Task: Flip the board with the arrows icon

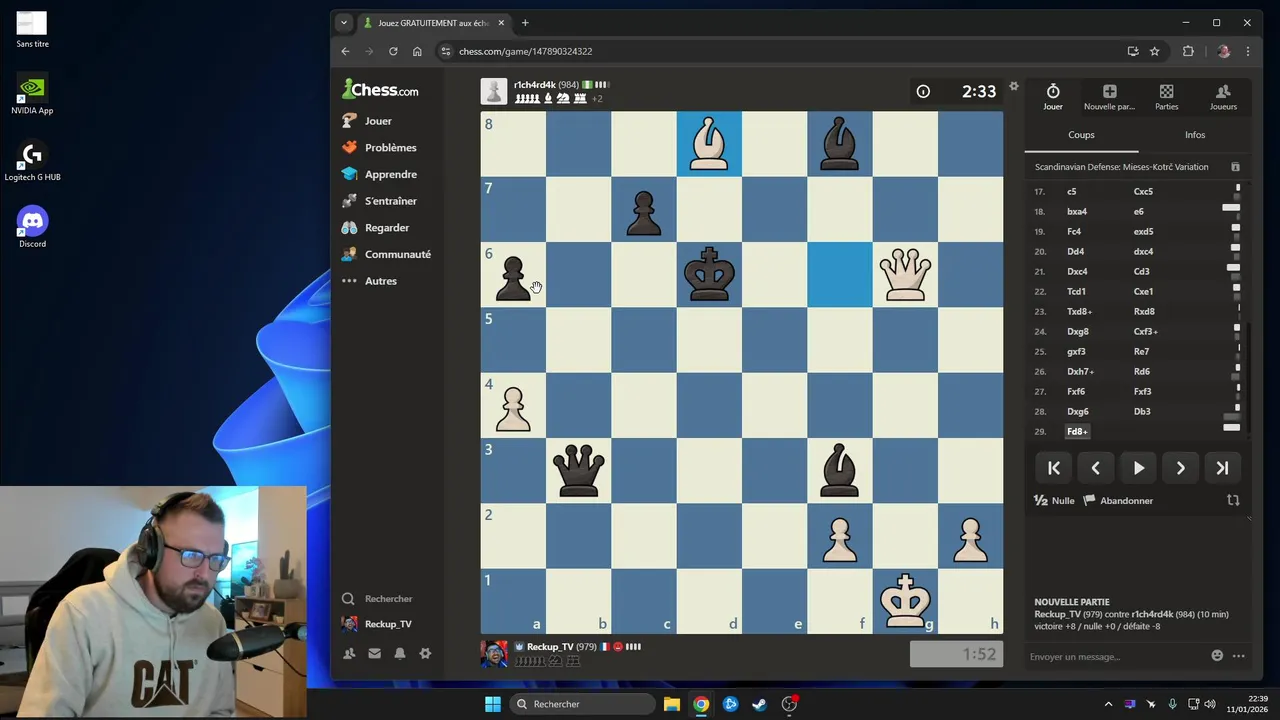Action: 1233,500
